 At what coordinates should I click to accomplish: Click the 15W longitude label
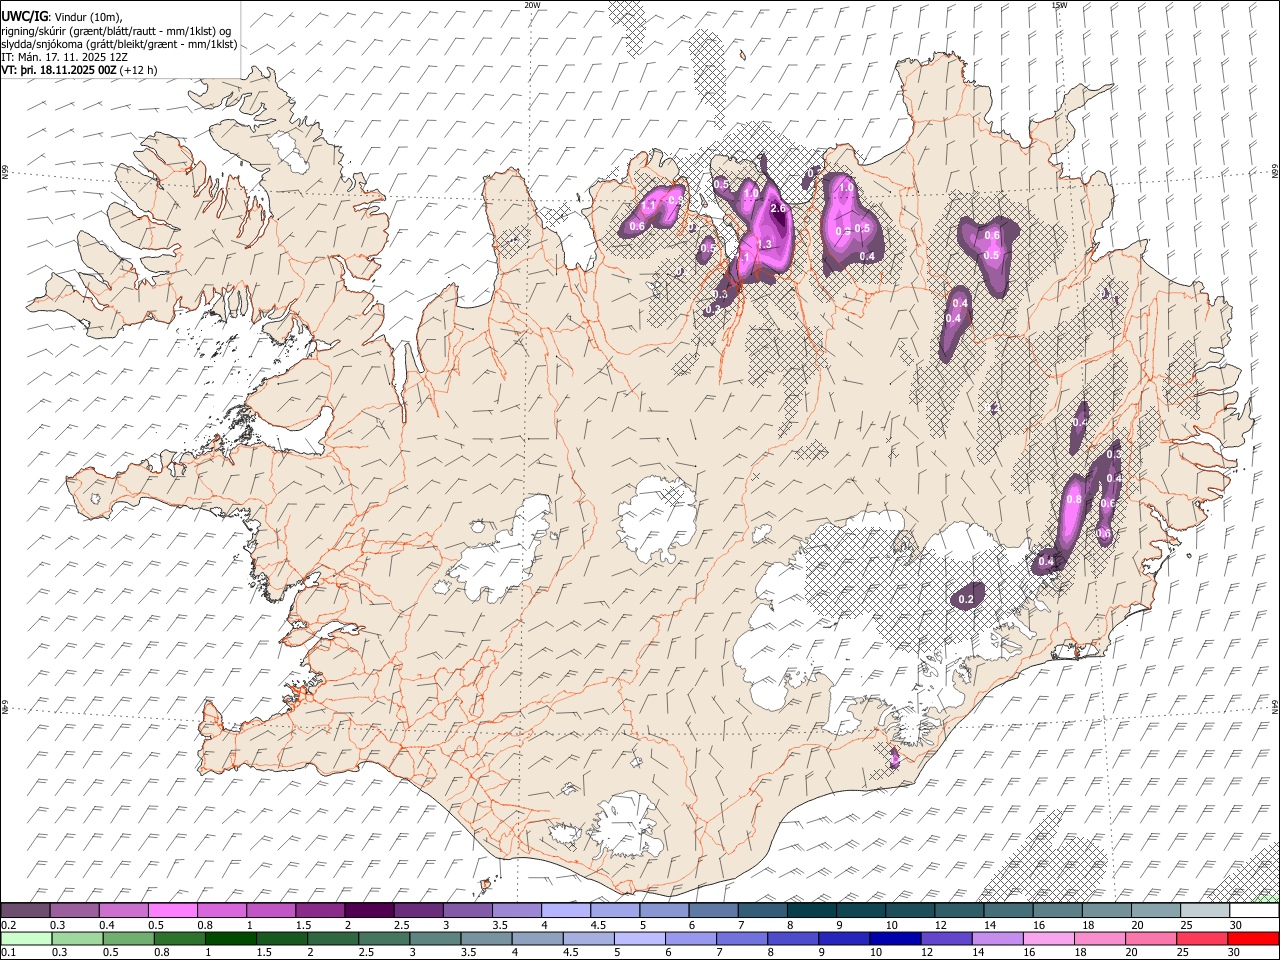1059,5
